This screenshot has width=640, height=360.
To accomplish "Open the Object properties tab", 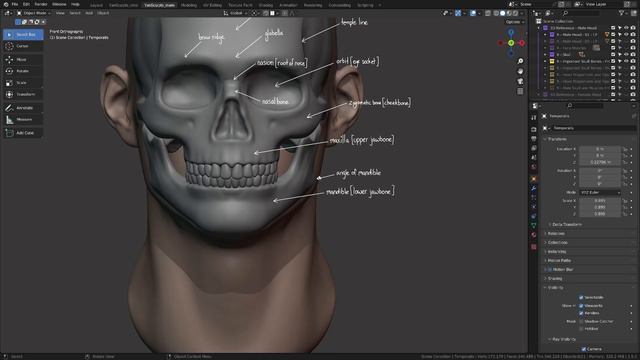I will coord(533,179).
